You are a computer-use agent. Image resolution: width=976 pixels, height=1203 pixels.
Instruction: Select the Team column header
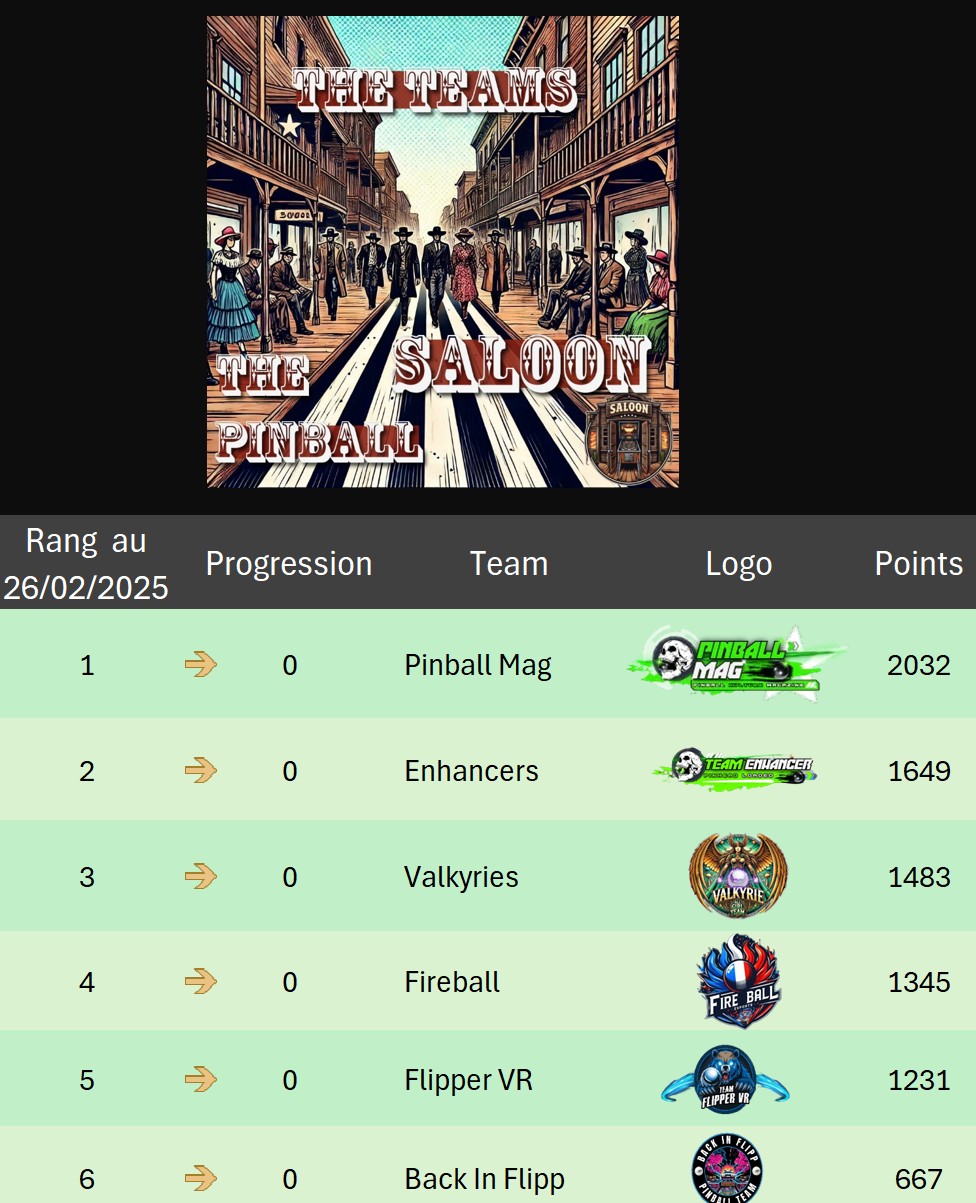tap(509, 563)
